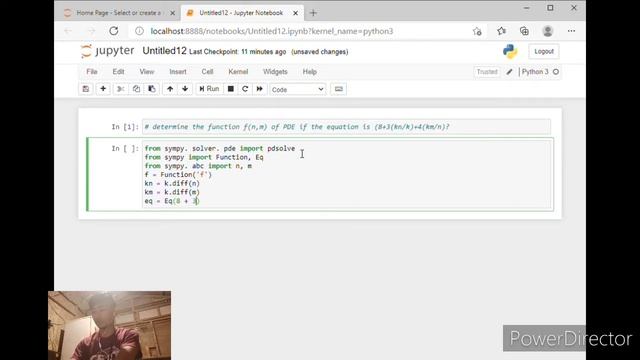Maximize the browser window
The height and width of the screenshot is (360, 640).
point(550,8)
